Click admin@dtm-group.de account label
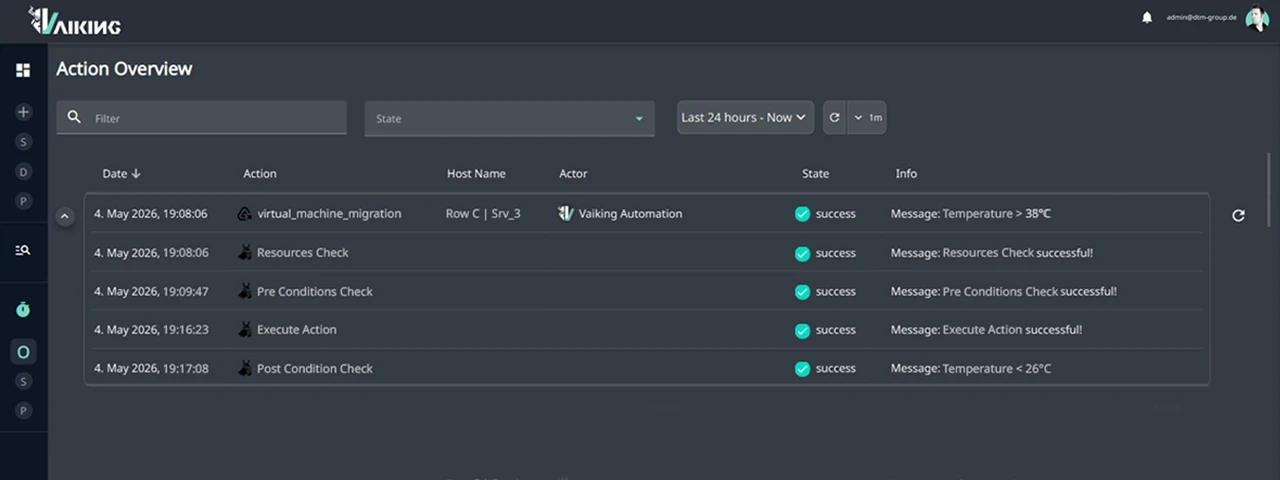Viewport: 1280px width, 480px height. click(1203, 18)
